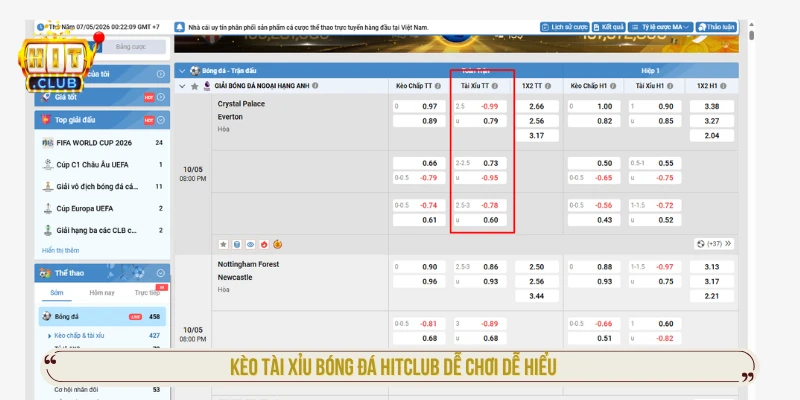Collapse the Thể thao panel

pos(161,273)
